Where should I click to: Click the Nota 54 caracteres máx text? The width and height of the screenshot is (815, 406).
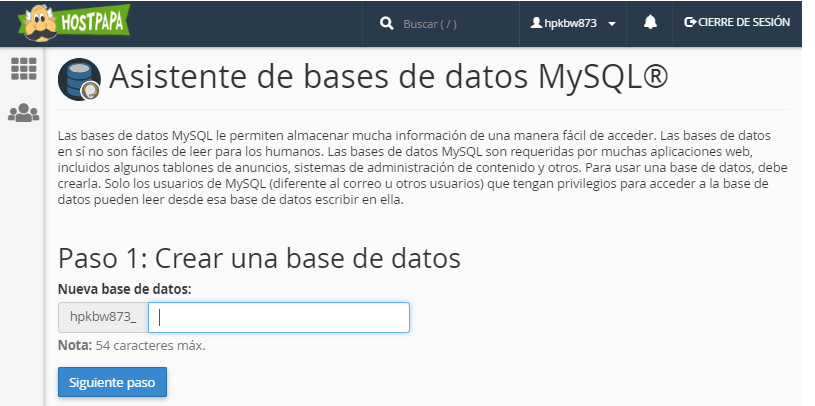[x=132, y=346]
